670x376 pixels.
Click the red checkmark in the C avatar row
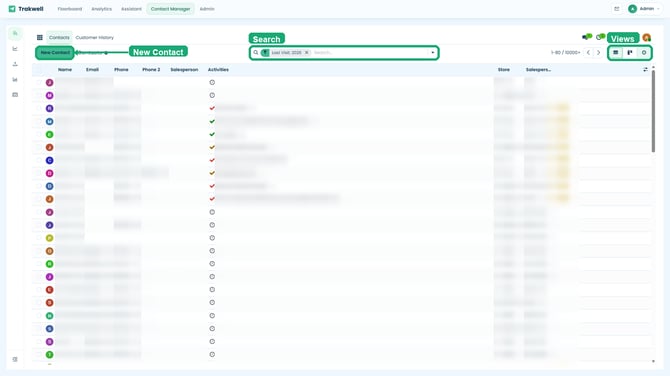pyautogui.click(x=212, y=160)
